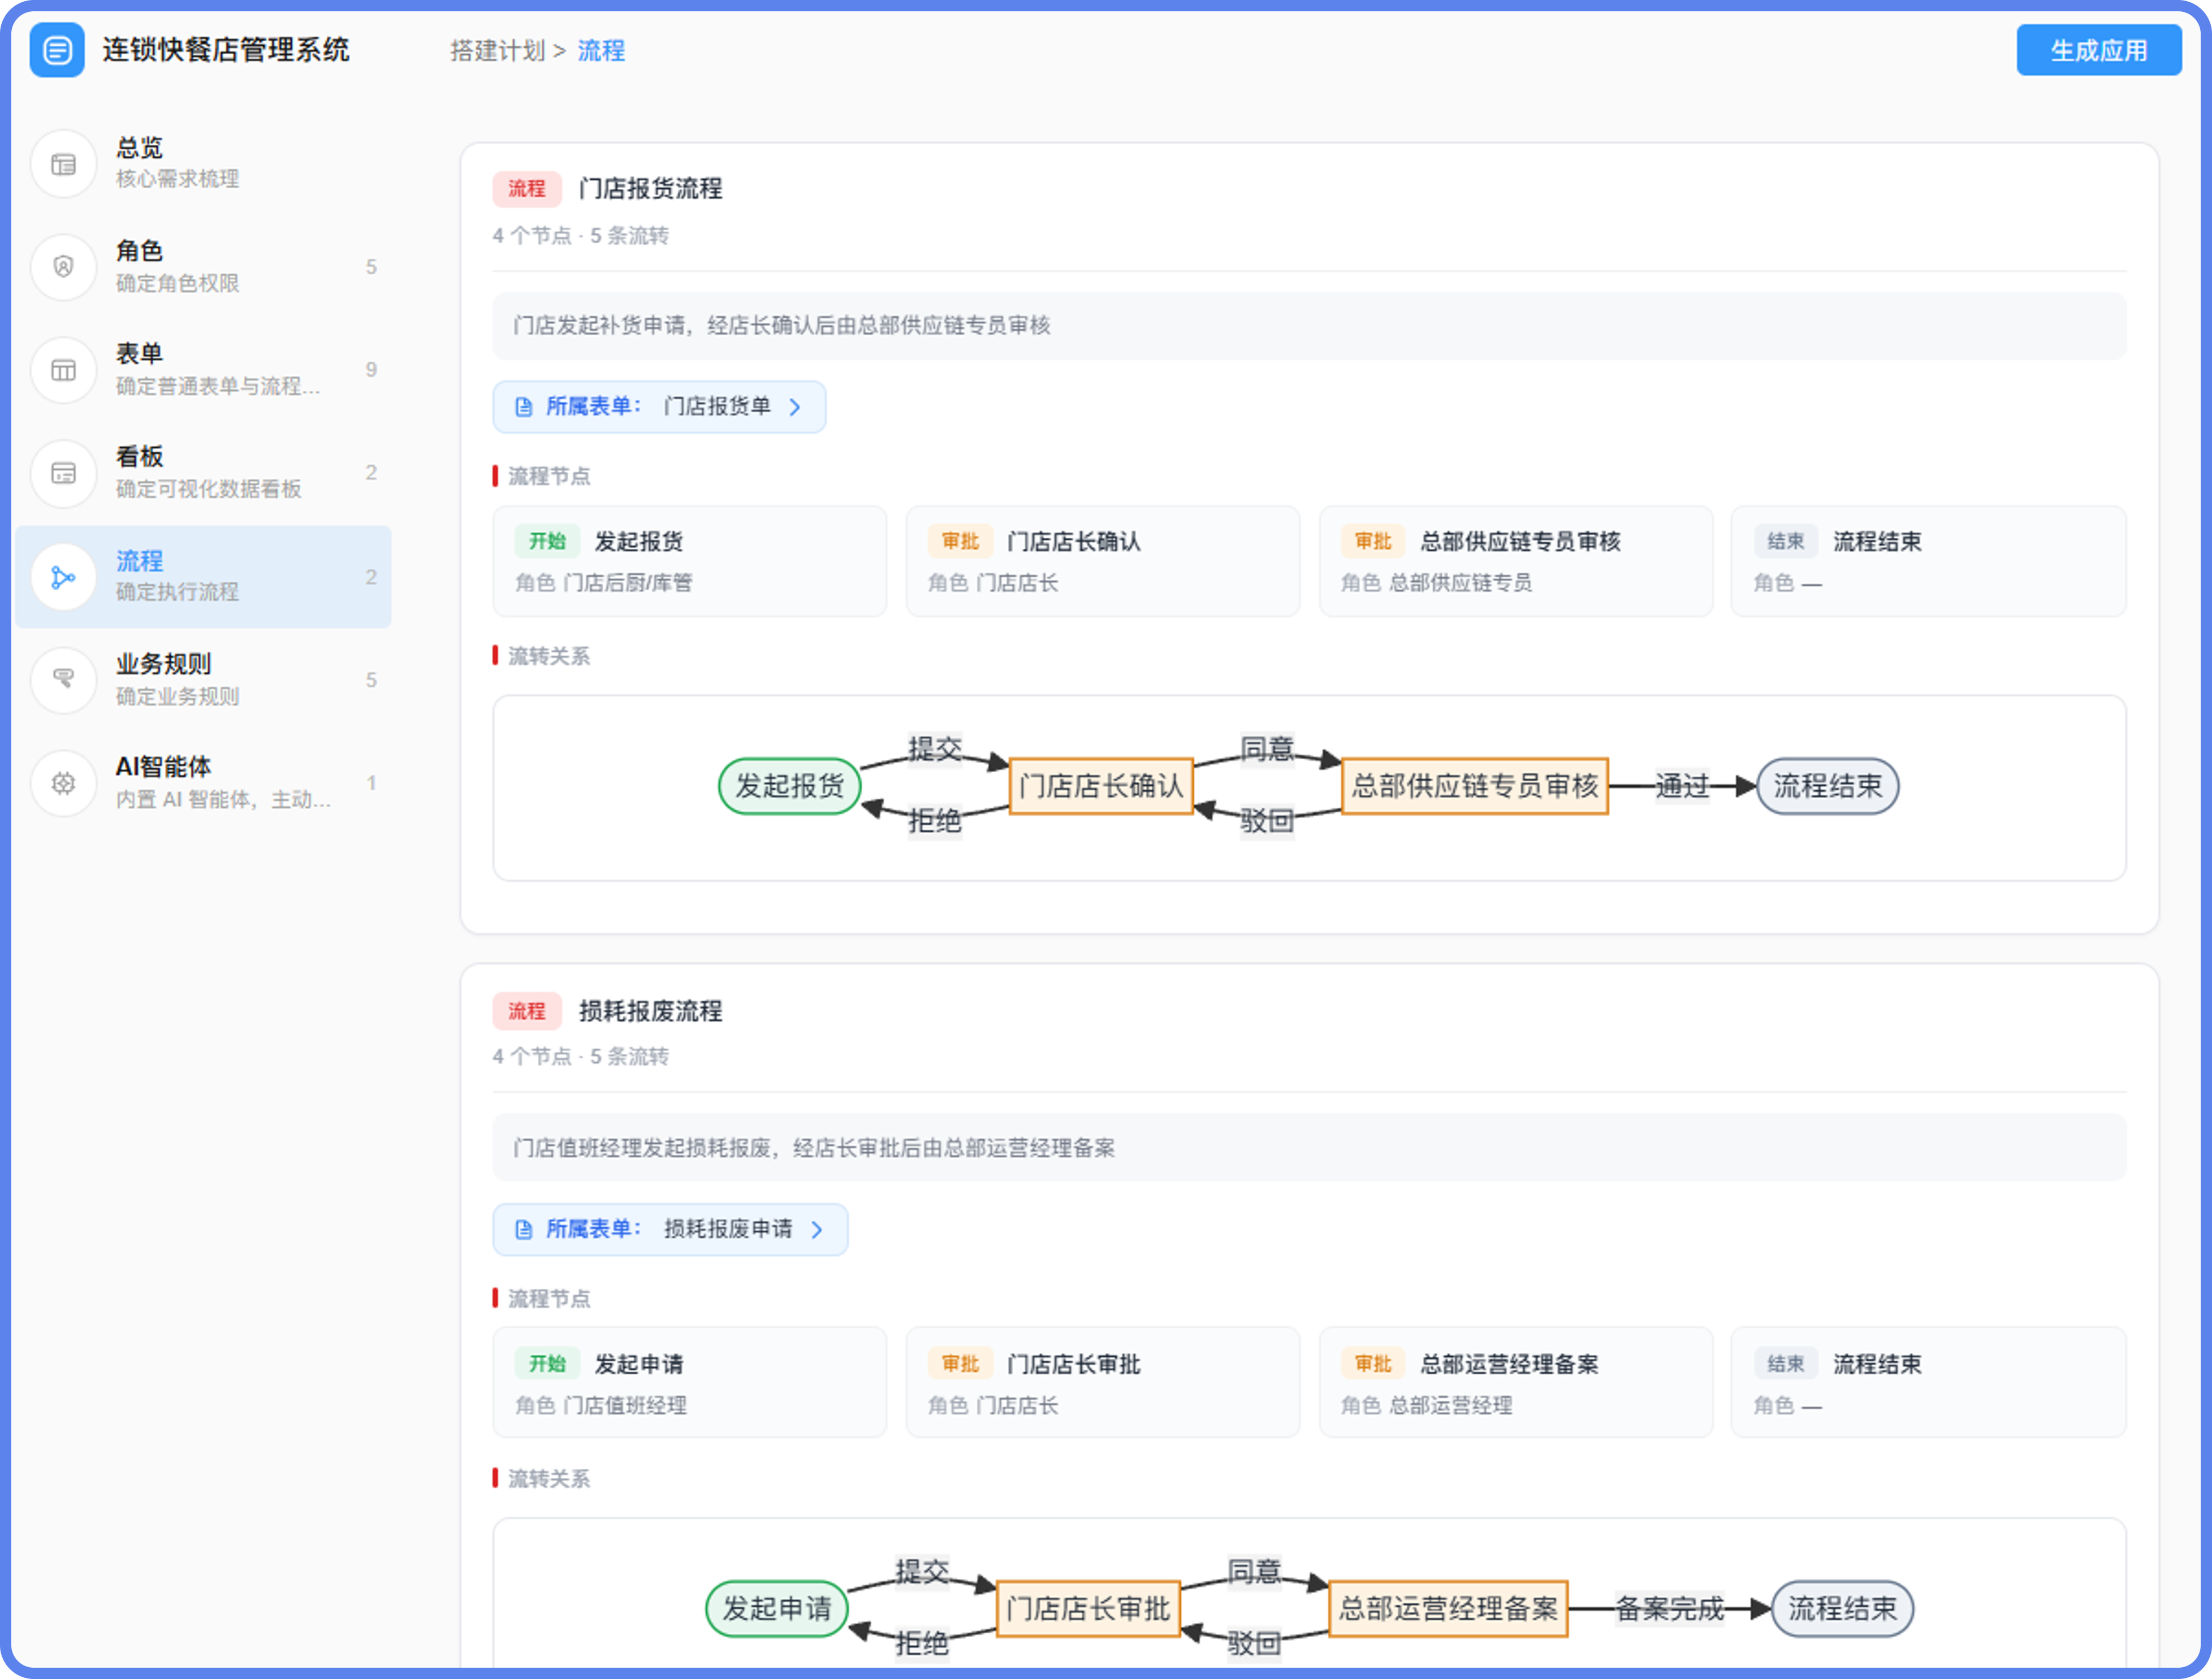Go to 总览 核心需求梳理 menu item
The image size is (2212, 1679).
(x=203, y=164)
